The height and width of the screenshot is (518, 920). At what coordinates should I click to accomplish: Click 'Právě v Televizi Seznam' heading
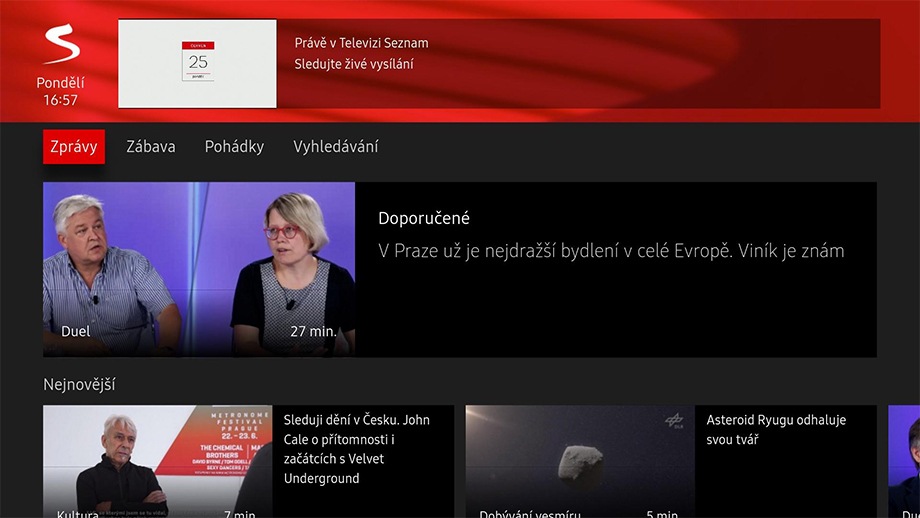pos(361,43)
